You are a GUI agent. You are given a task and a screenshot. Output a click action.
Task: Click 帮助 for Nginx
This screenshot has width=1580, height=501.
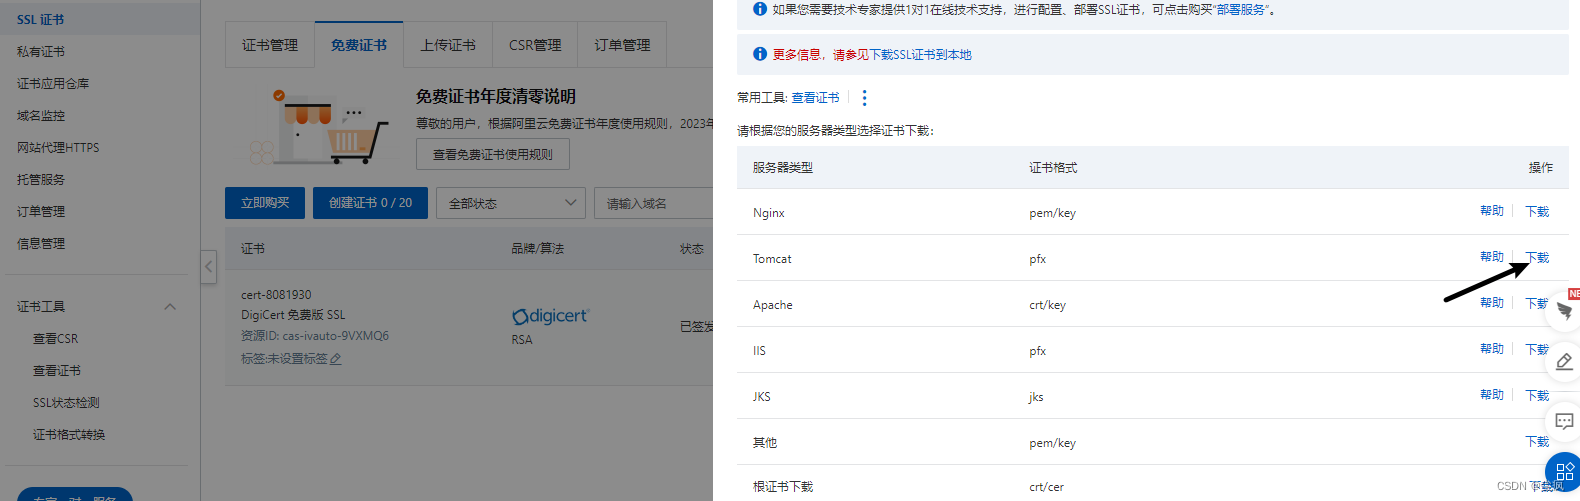[x=1492, y=211]
